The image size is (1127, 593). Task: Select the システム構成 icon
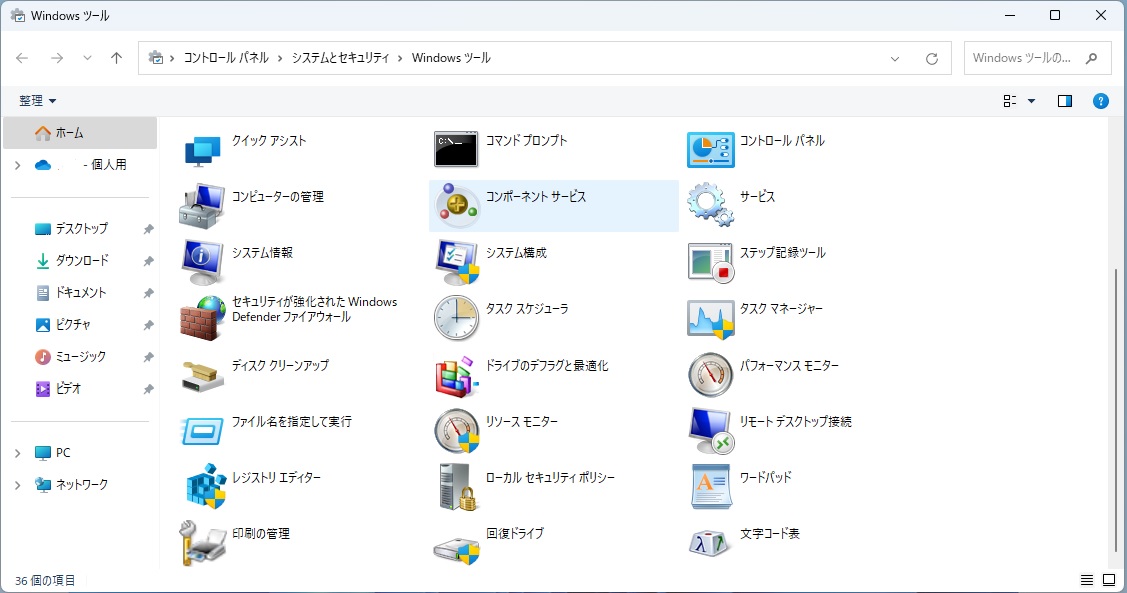click(457, 262)
